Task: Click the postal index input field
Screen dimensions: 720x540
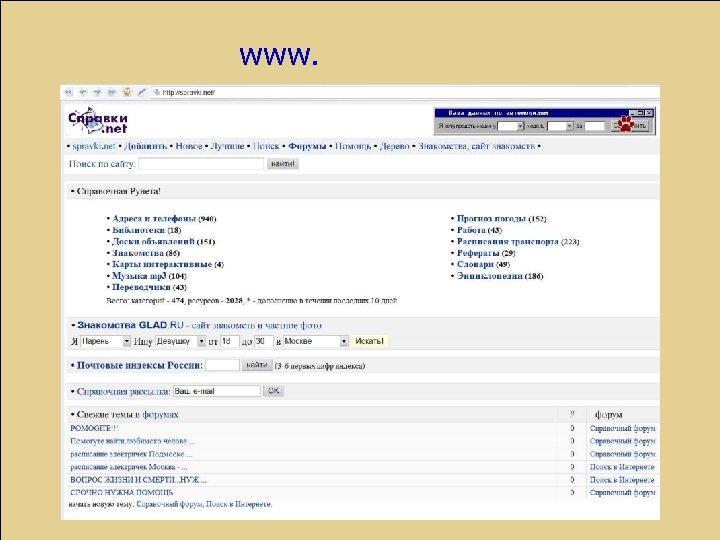Action: tap(222, 365)
